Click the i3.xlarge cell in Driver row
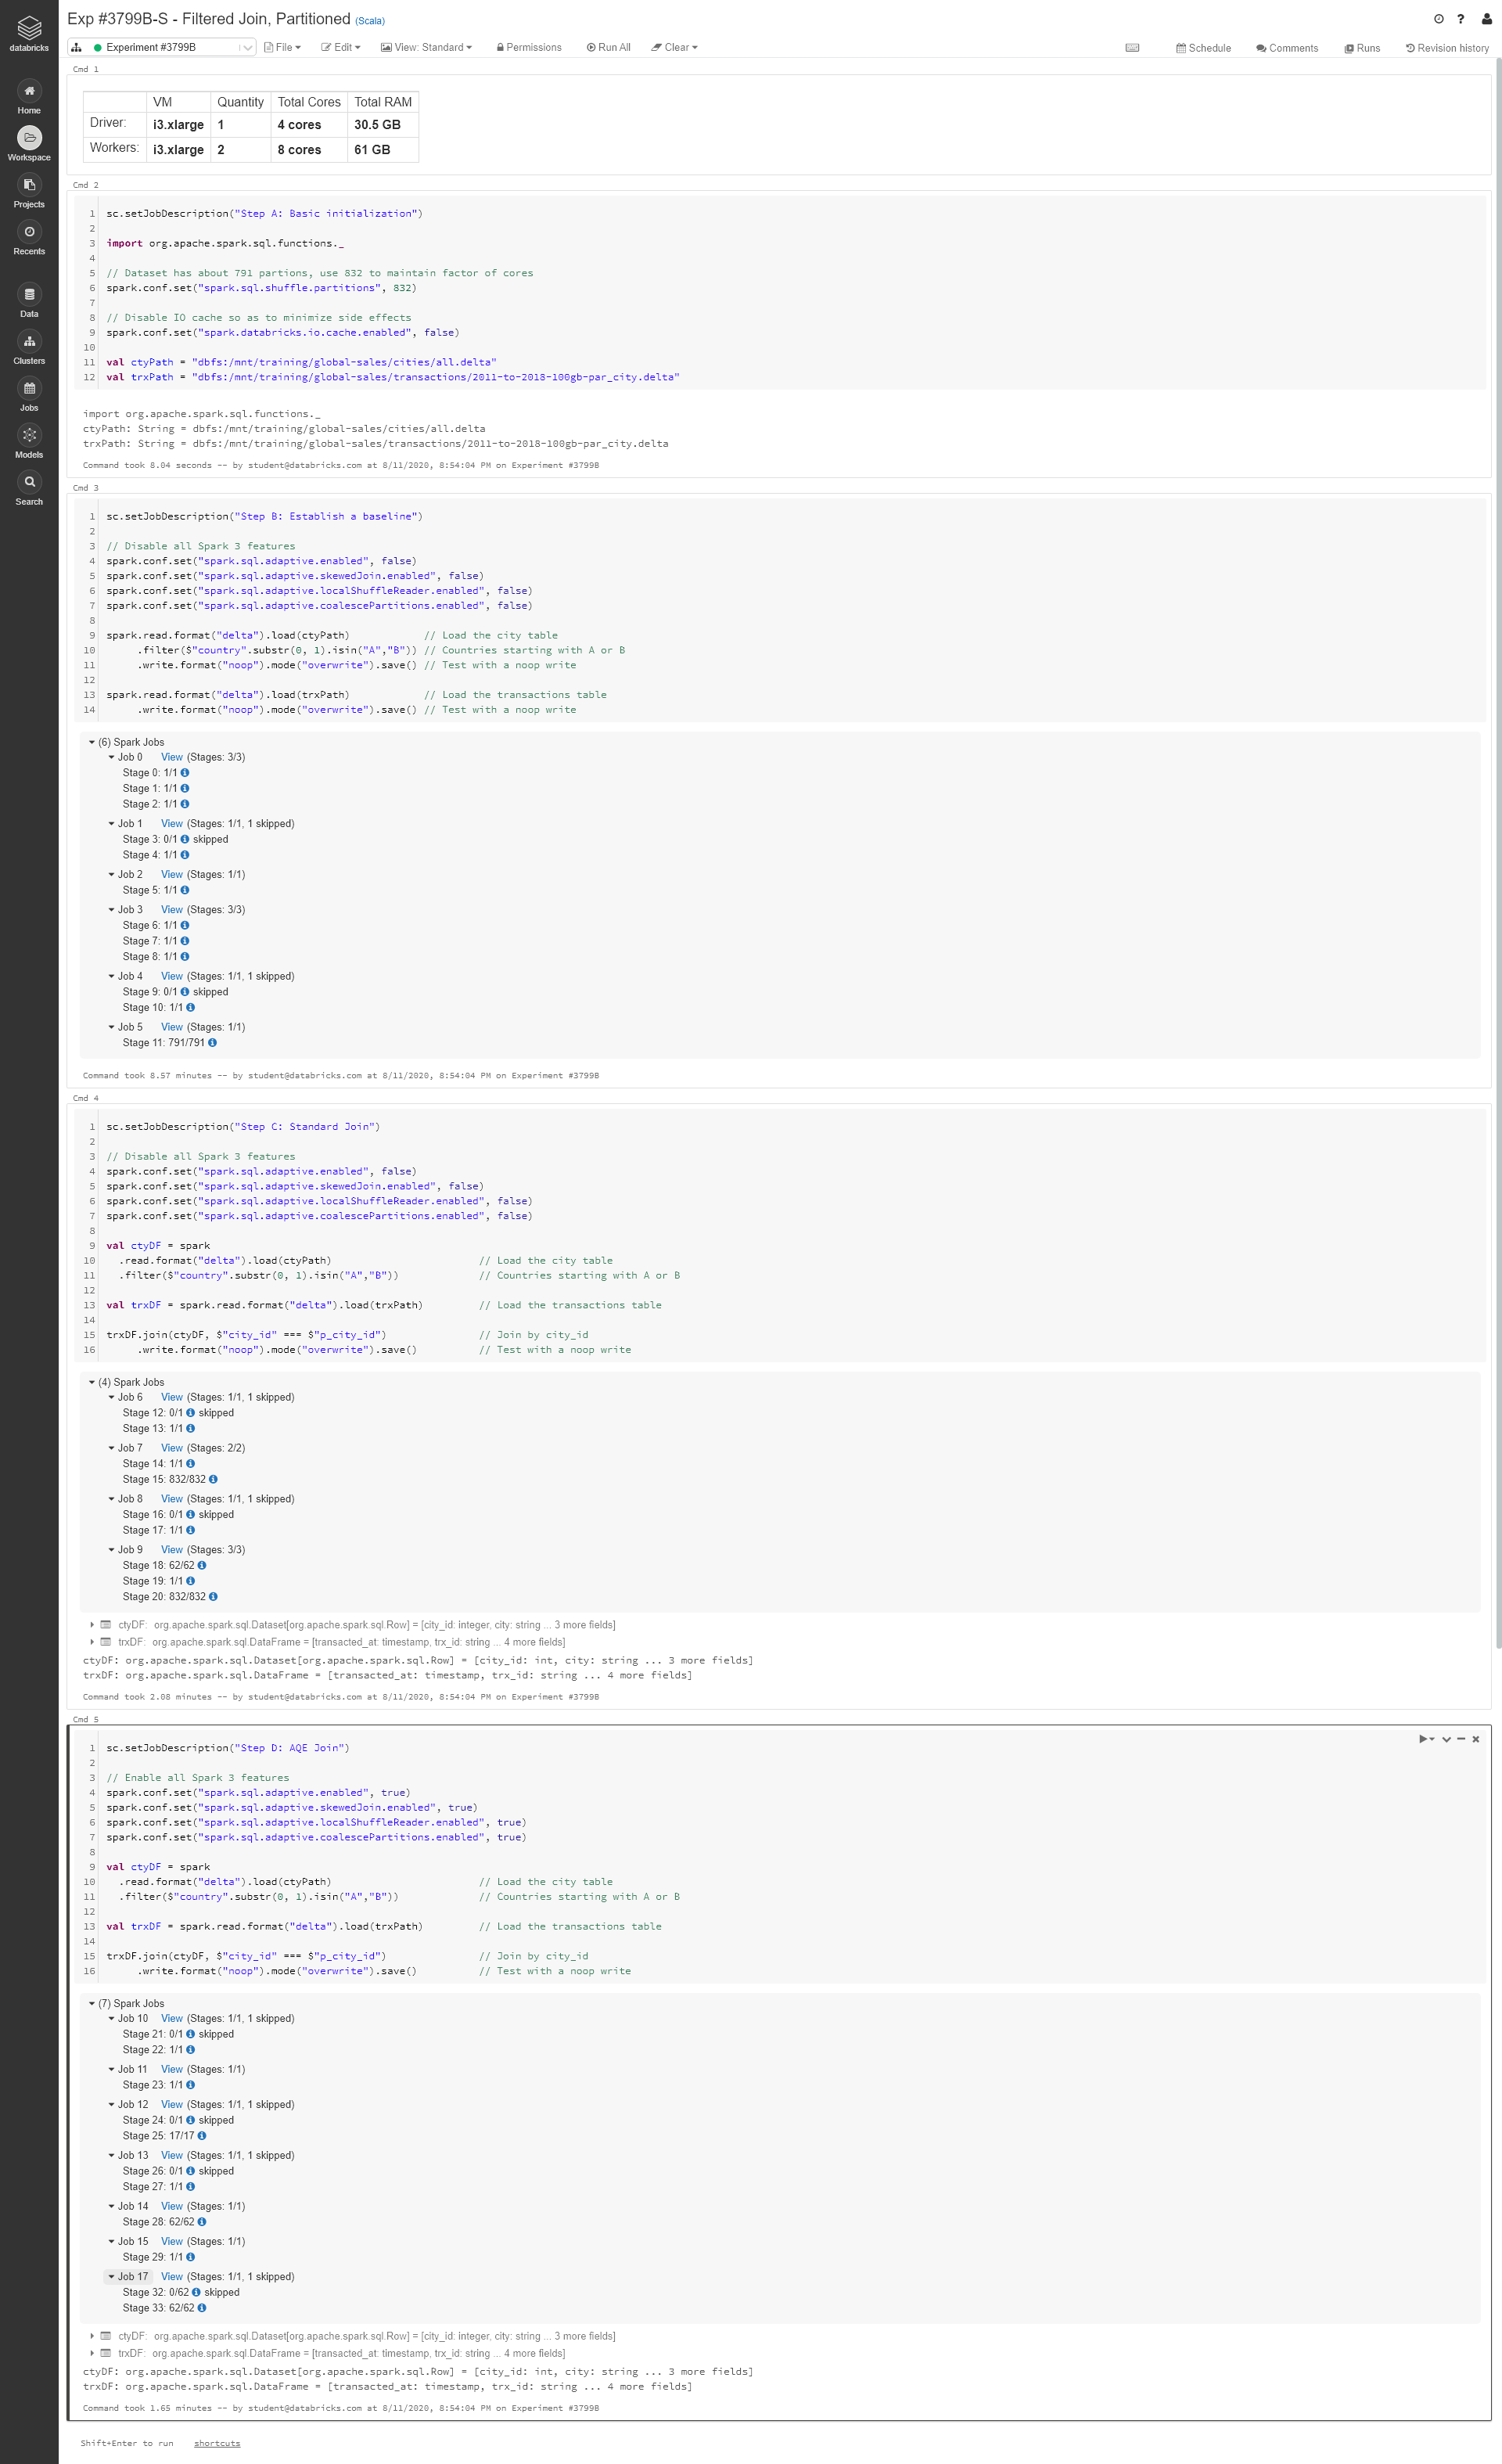1502x2464 pixels. pos(178,125)
